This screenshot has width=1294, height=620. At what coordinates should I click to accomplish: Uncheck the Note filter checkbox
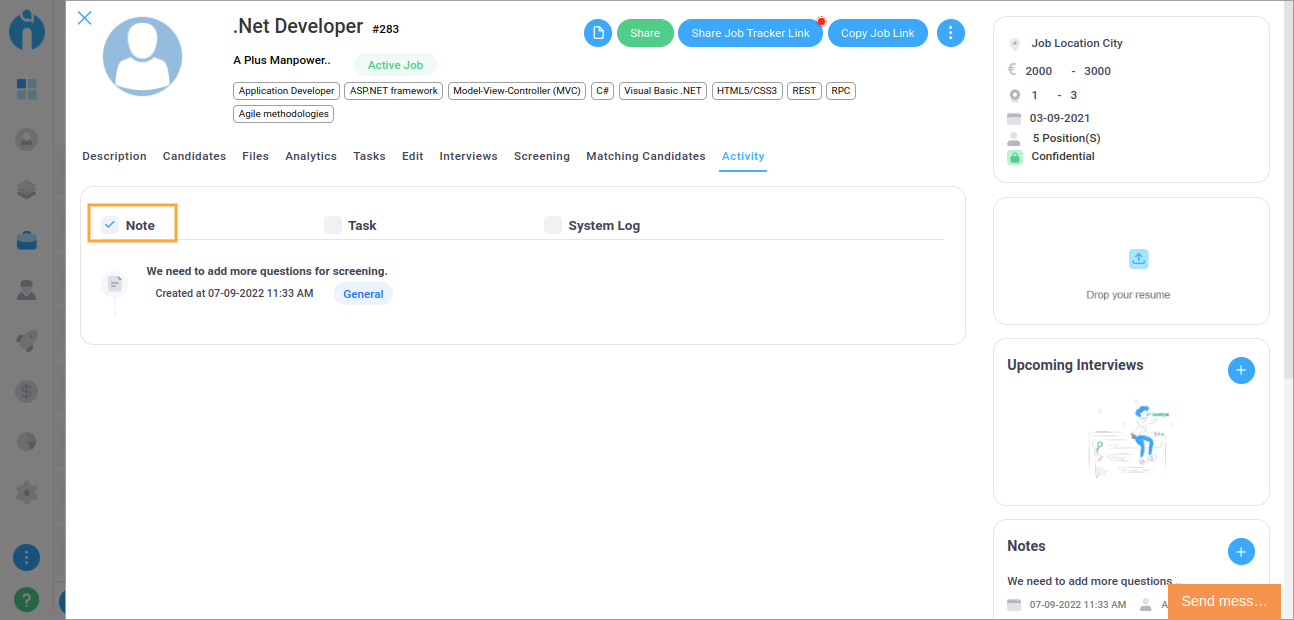click(110, 225)
